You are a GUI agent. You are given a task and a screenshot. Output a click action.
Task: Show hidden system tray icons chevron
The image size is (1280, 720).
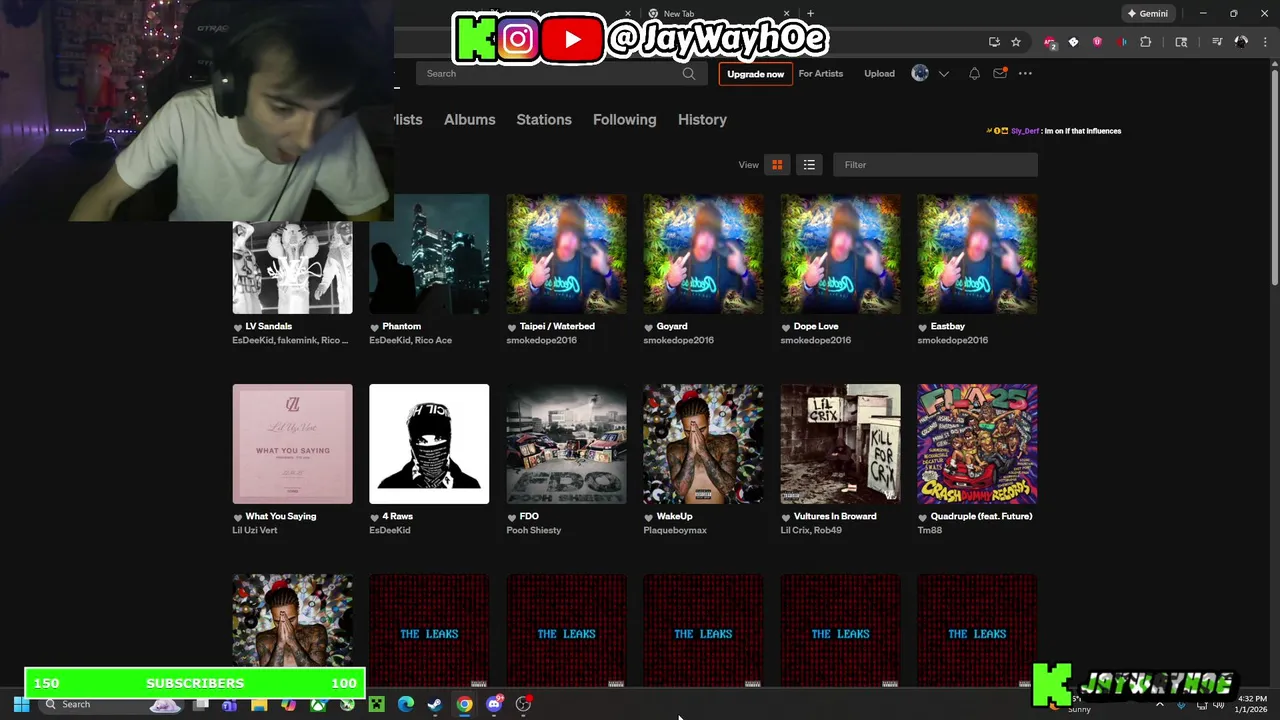click(1160, 704)
